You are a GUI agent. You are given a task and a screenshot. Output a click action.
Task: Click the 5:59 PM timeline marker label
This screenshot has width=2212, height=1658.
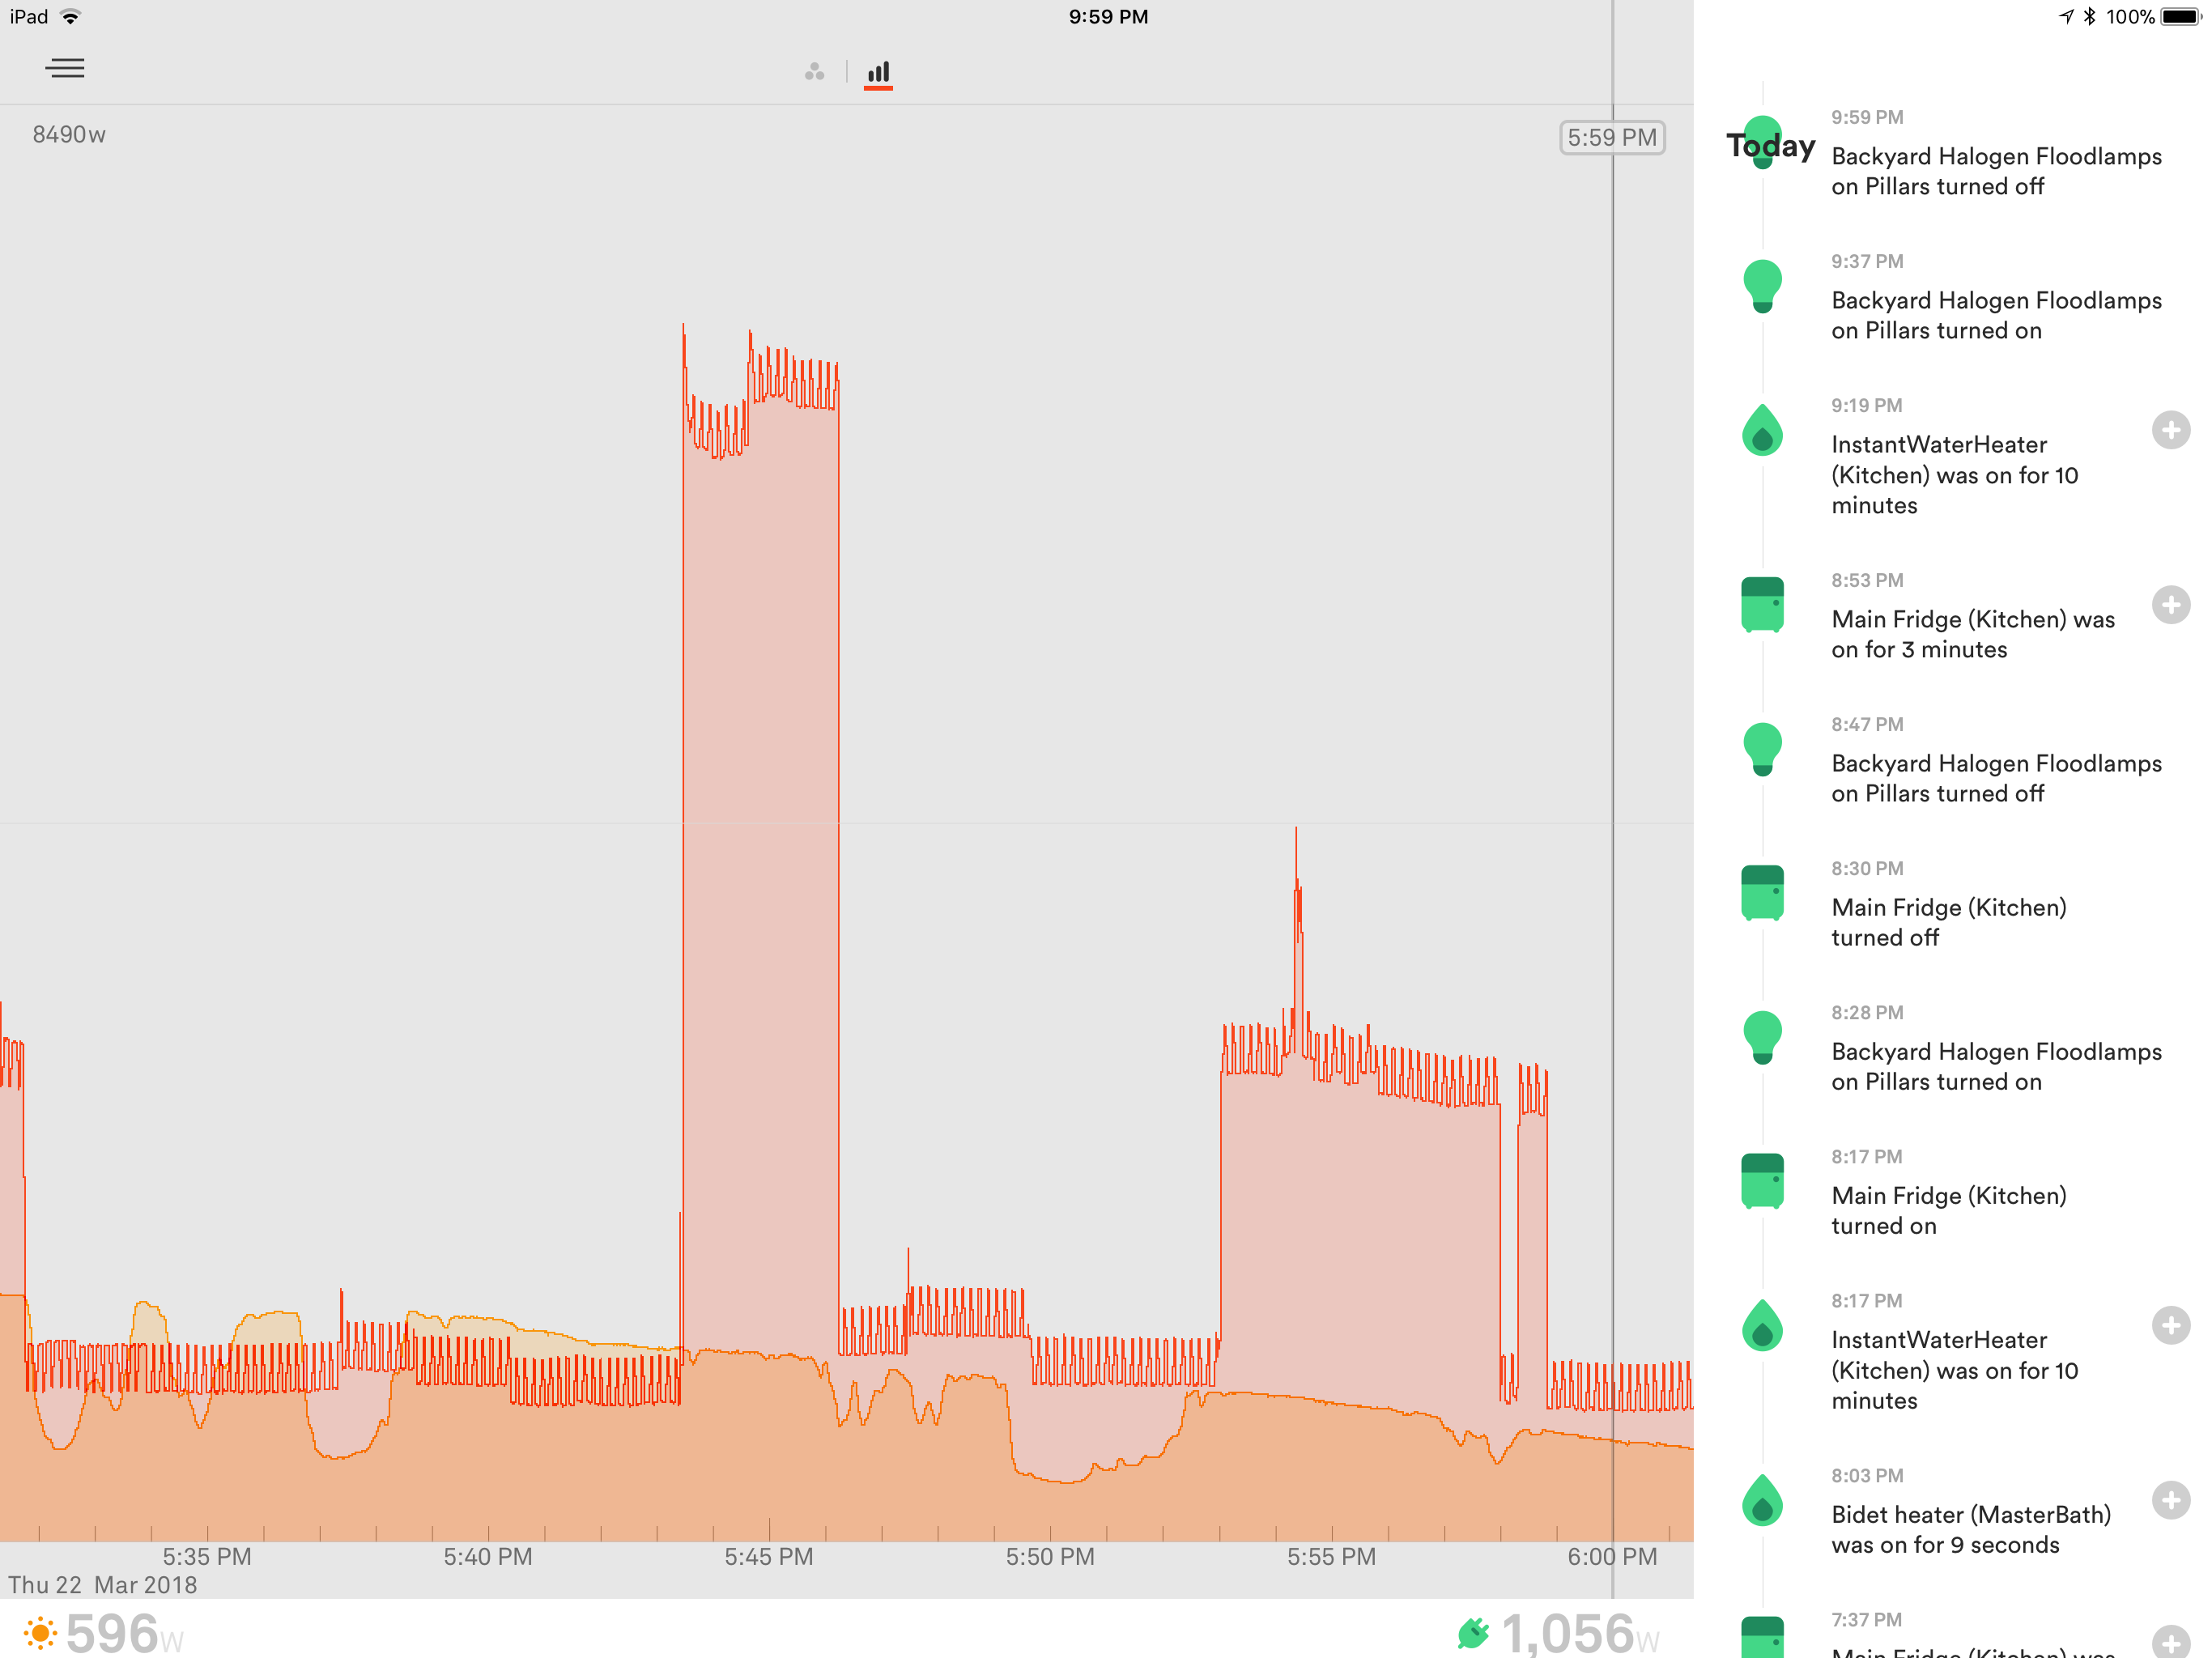(1611, 138)
